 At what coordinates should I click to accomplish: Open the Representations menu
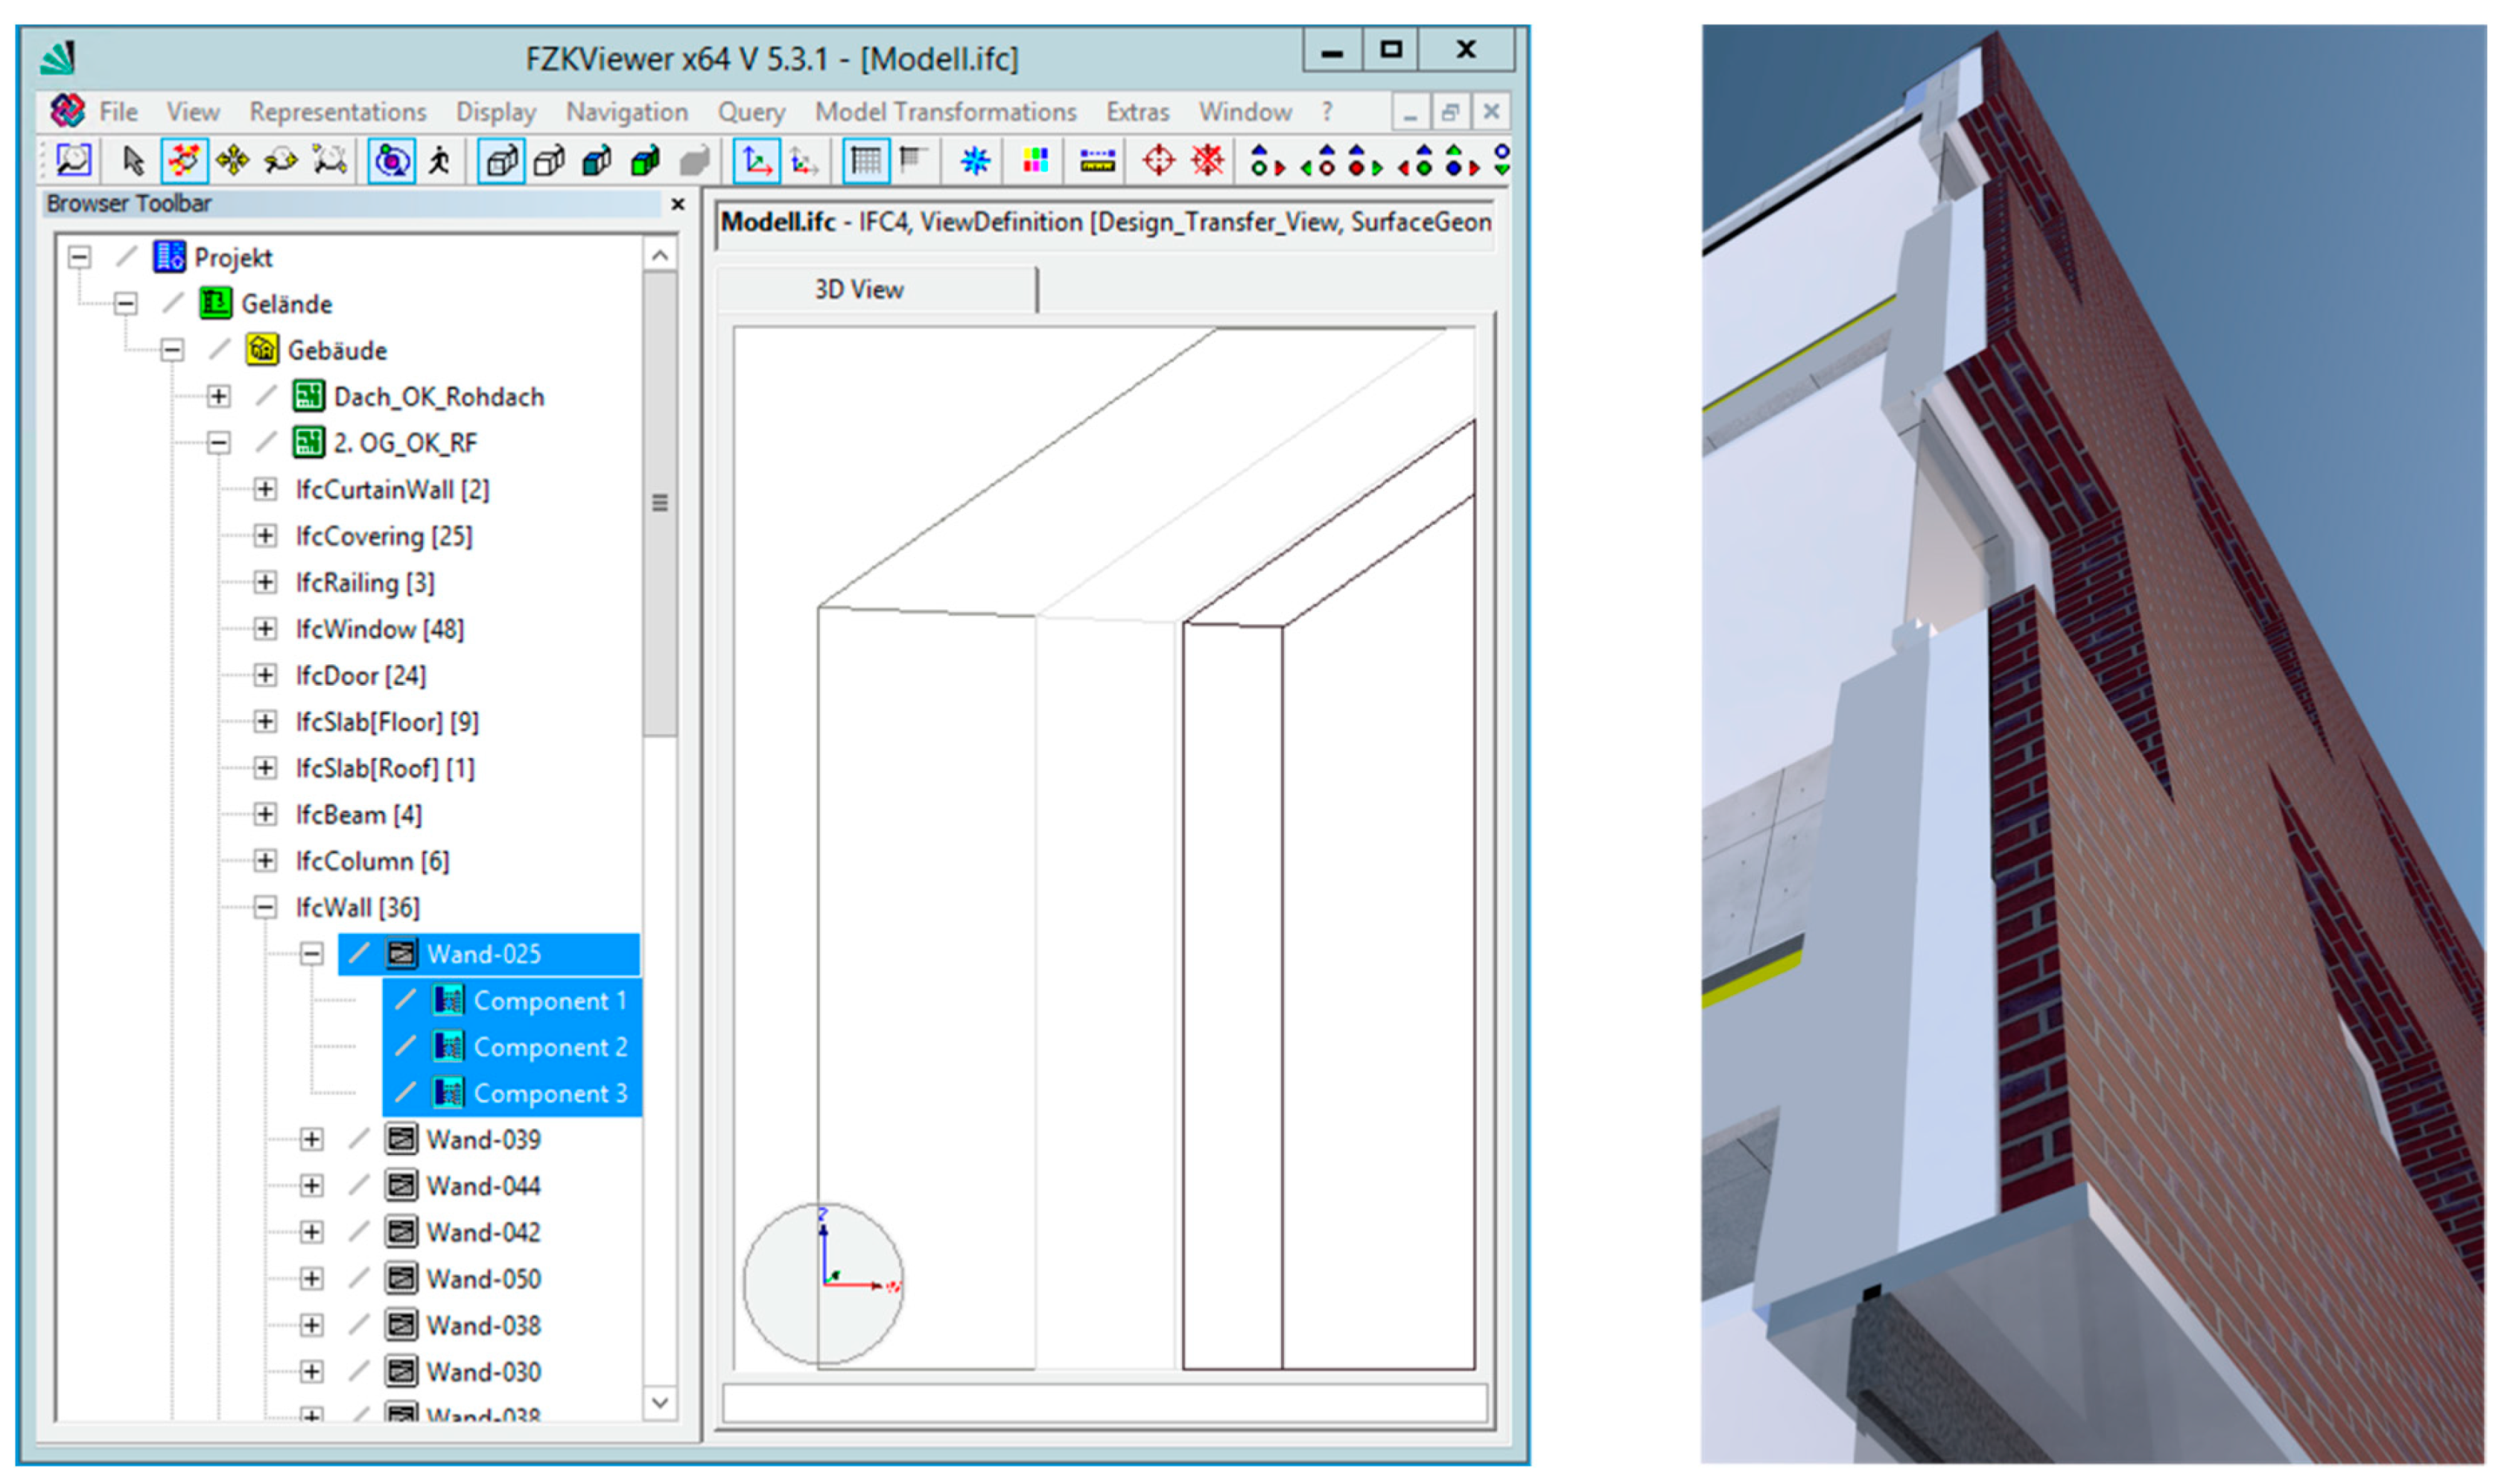point(337,112)
